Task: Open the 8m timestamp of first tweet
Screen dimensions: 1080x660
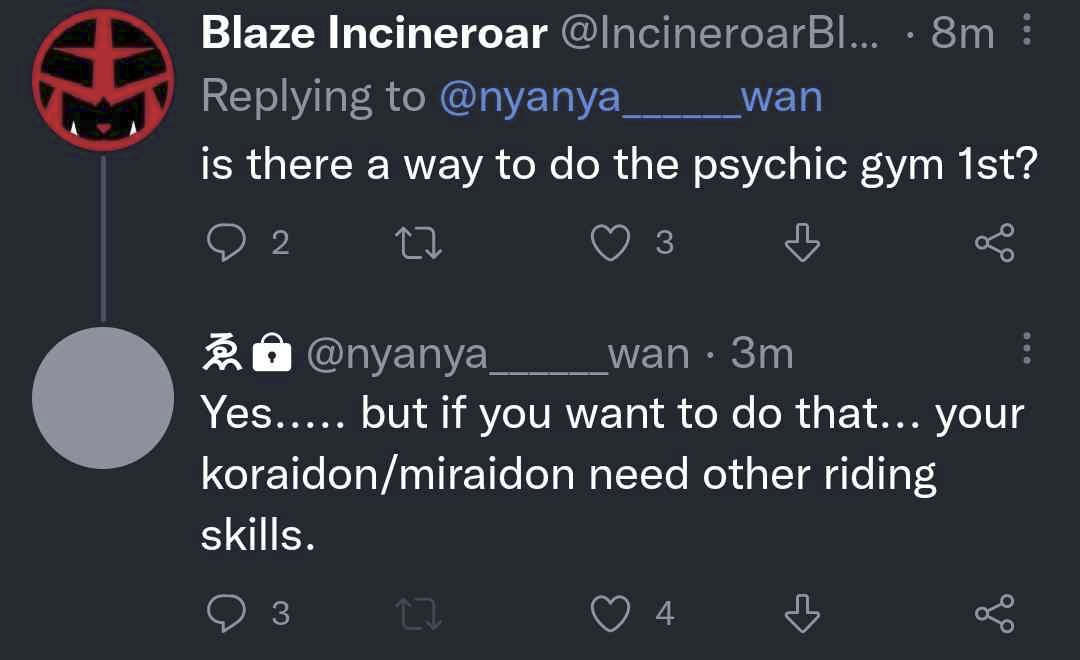Action: [962, 32]
